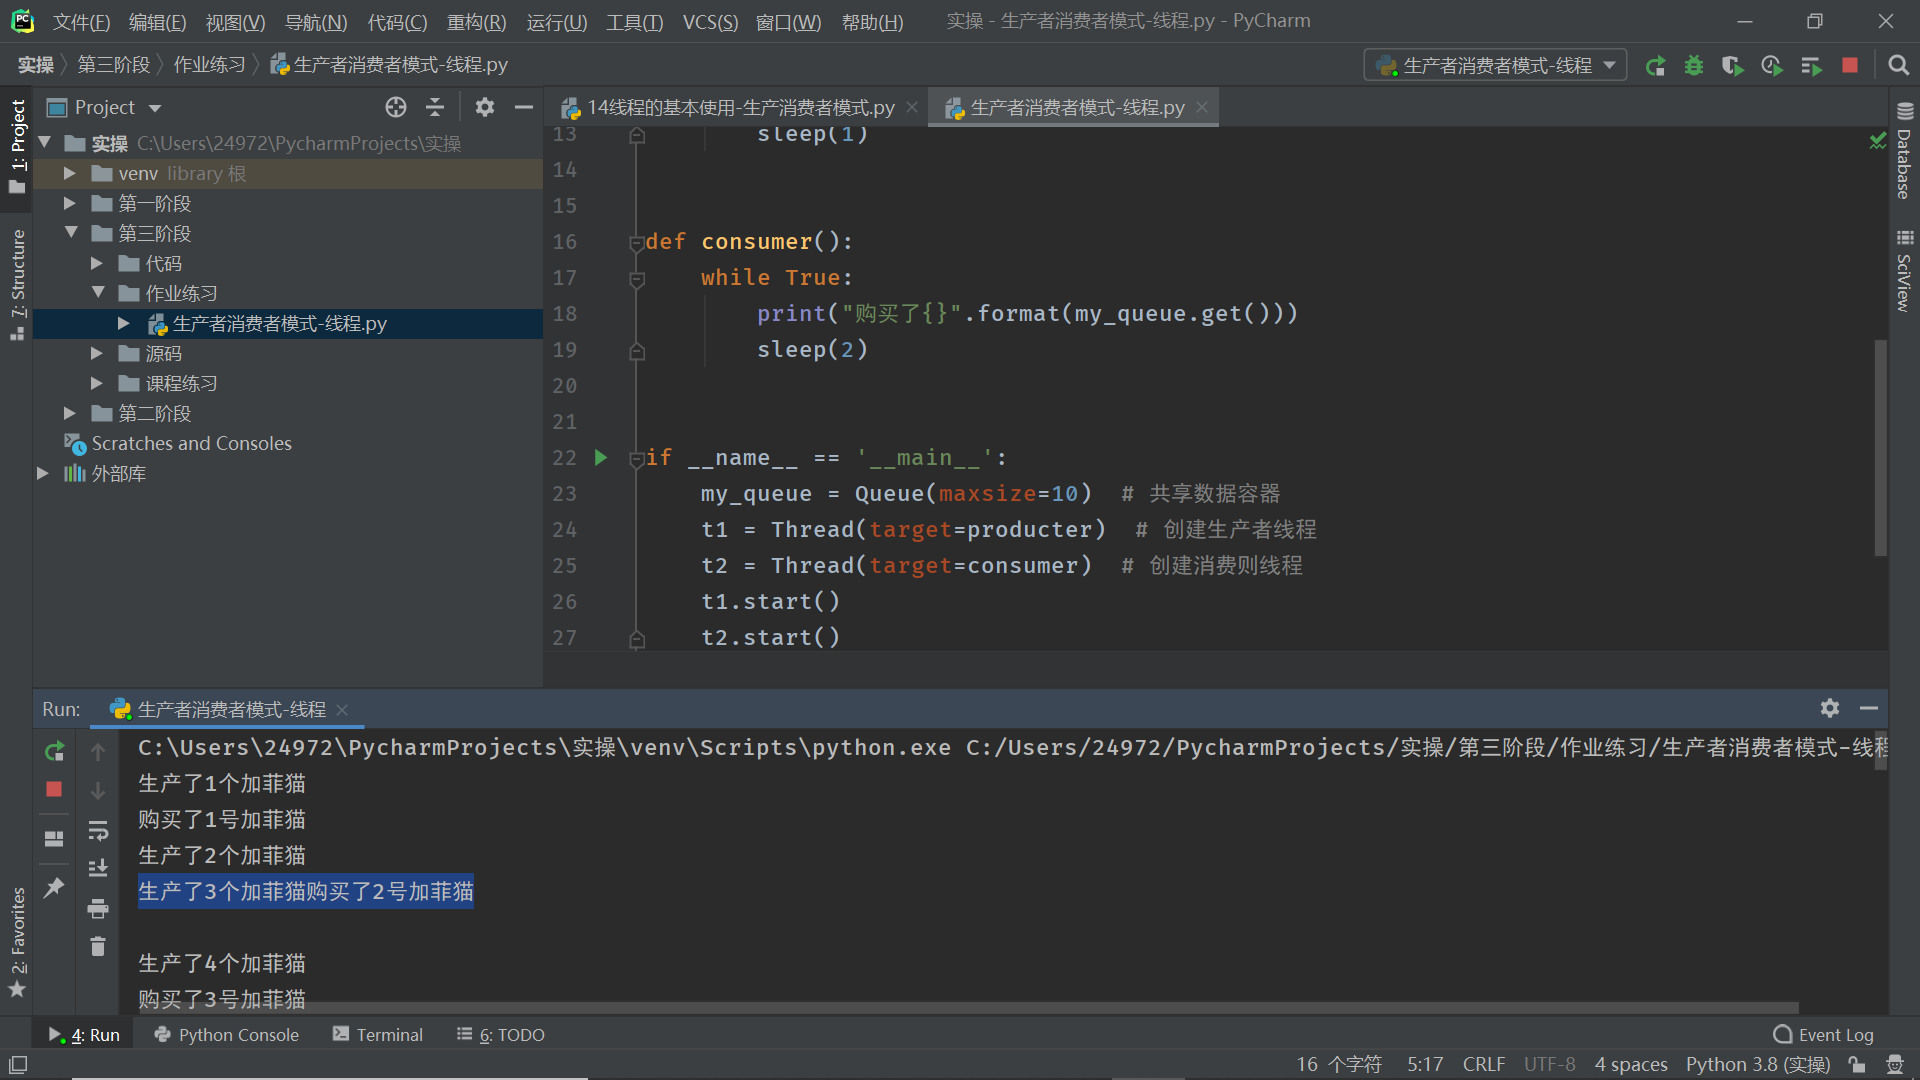Expand 外部库 node
This screenshot has height=1080, width=1920.
[x=43, y=473]
